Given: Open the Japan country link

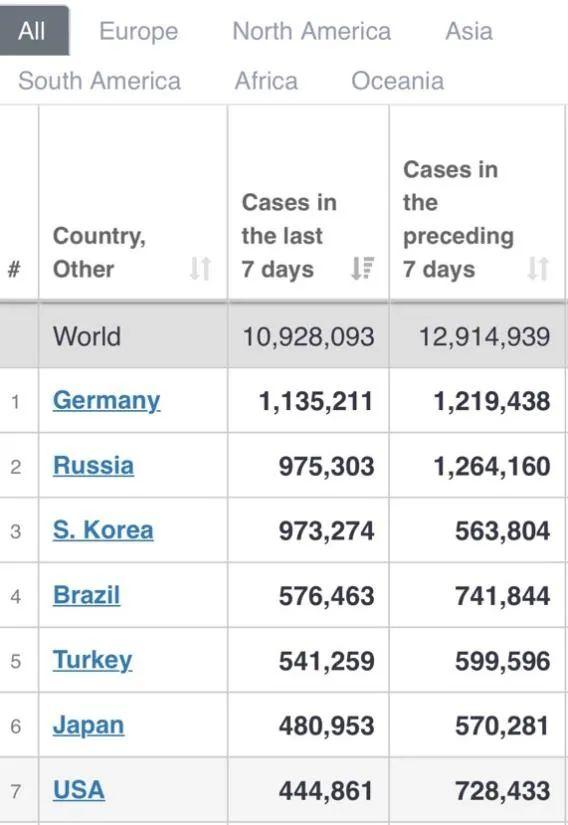Looking at the screenshot, I should pyautogui.click(x=88, y=726).
